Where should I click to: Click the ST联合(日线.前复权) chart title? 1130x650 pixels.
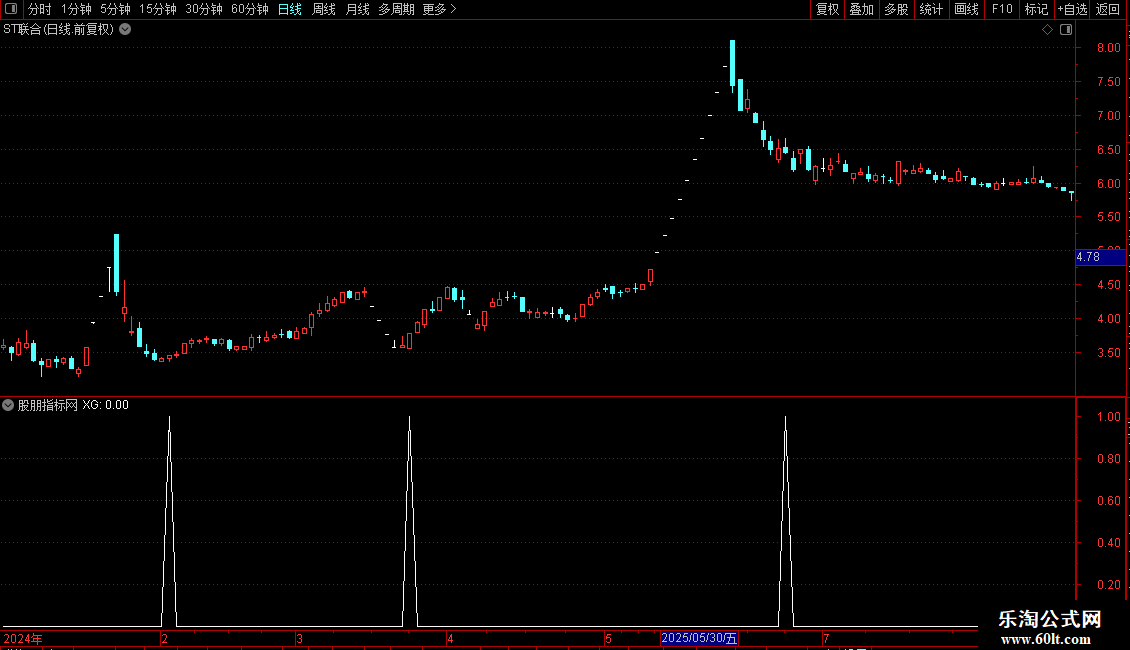click(58, 30)
